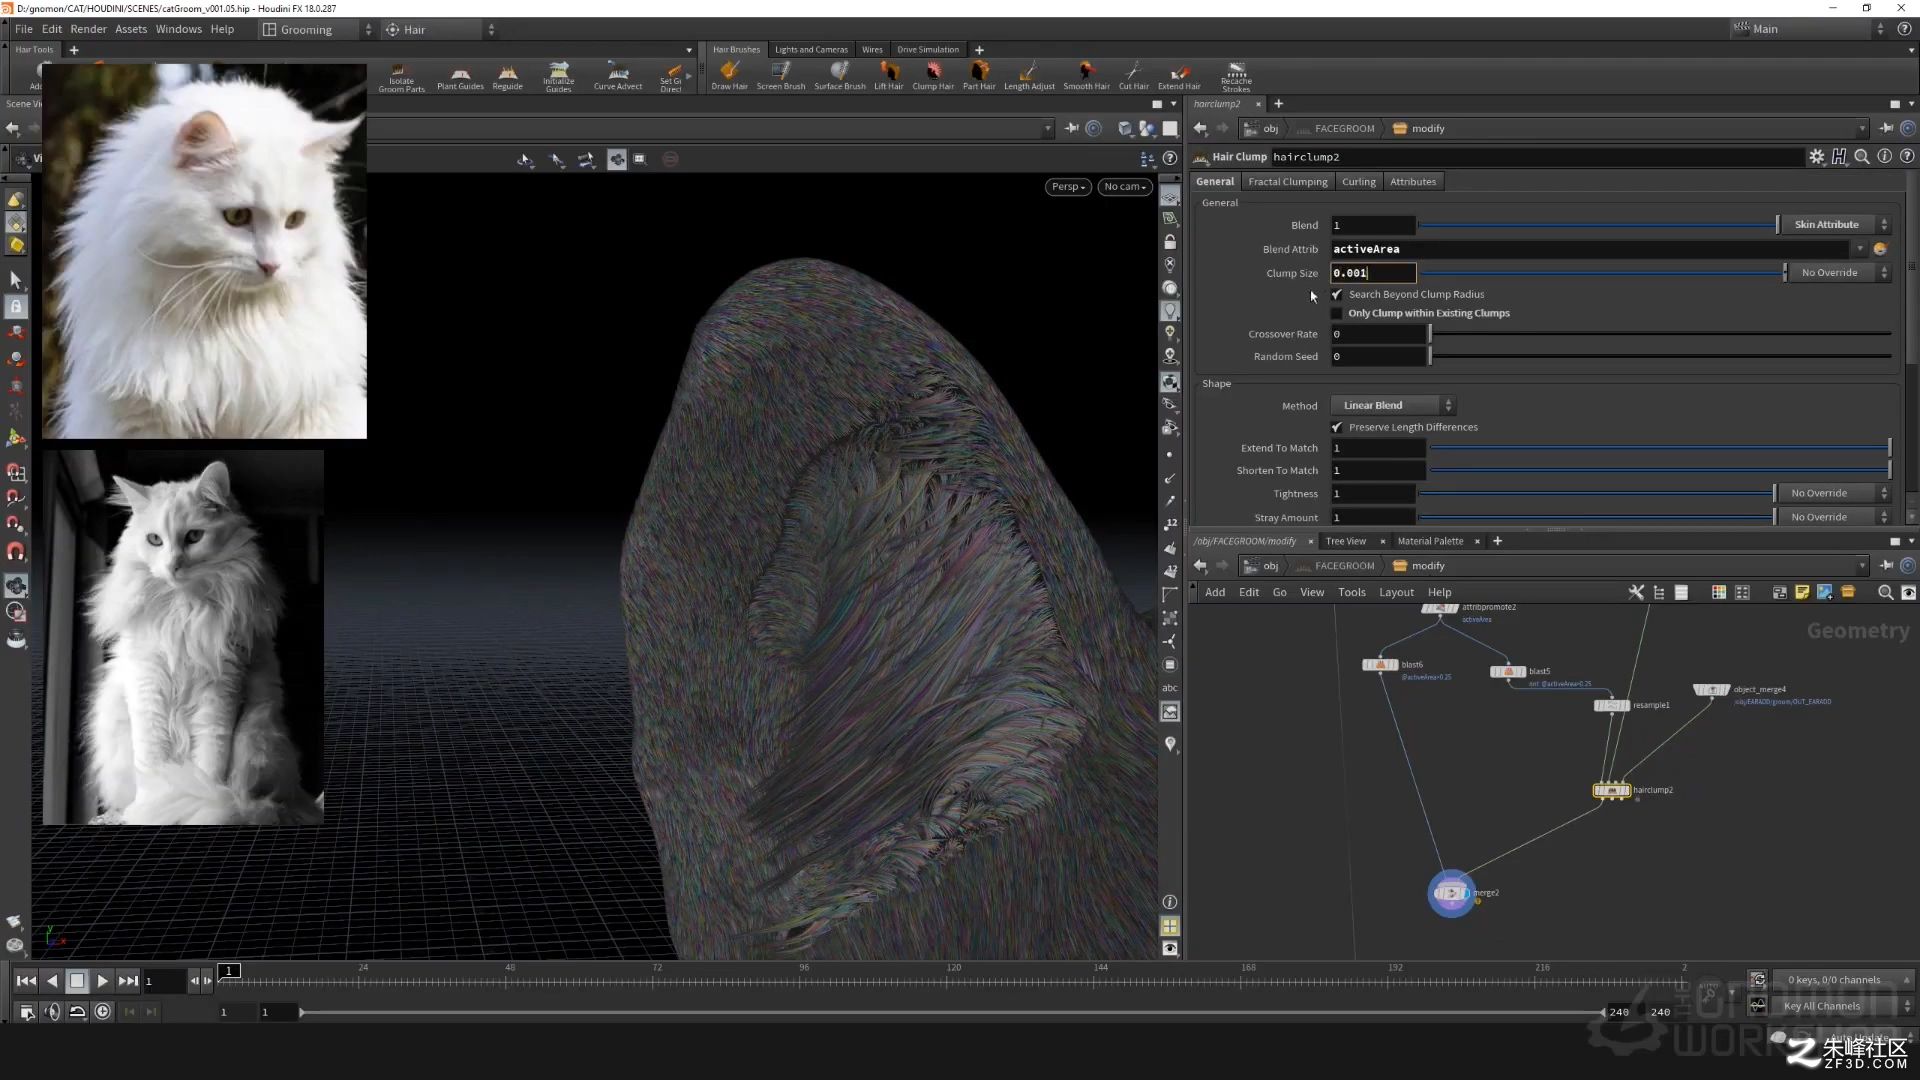
Task: Click the parameter gear settings icon
Action: 1816,157
